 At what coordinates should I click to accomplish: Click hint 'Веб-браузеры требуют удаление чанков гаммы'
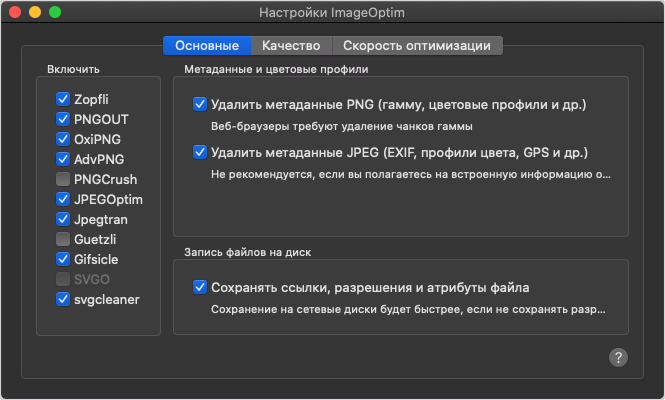342,126
